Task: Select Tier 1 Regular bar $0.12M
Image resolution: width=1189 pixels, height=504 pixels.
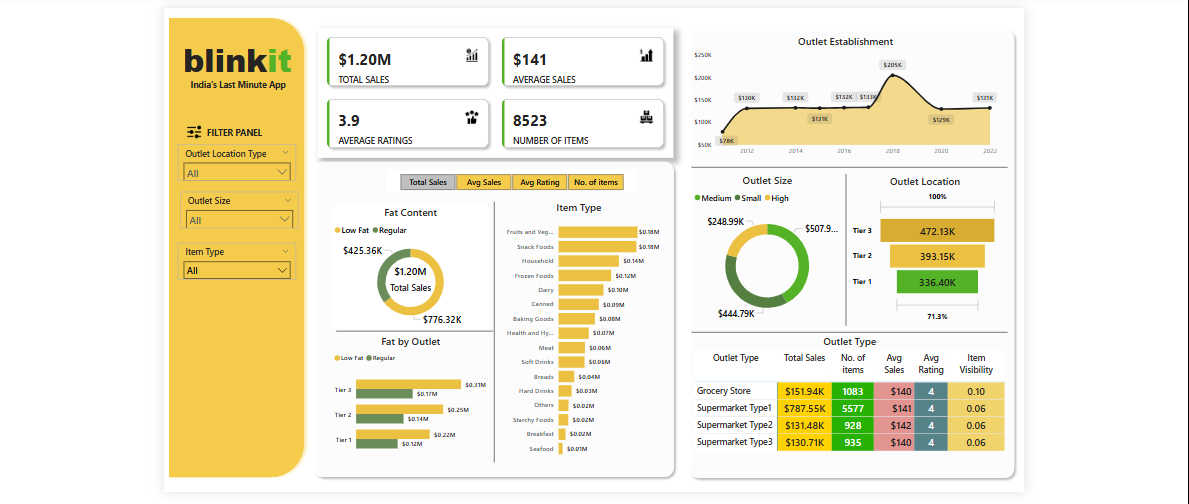Action: tap(377, 443)
